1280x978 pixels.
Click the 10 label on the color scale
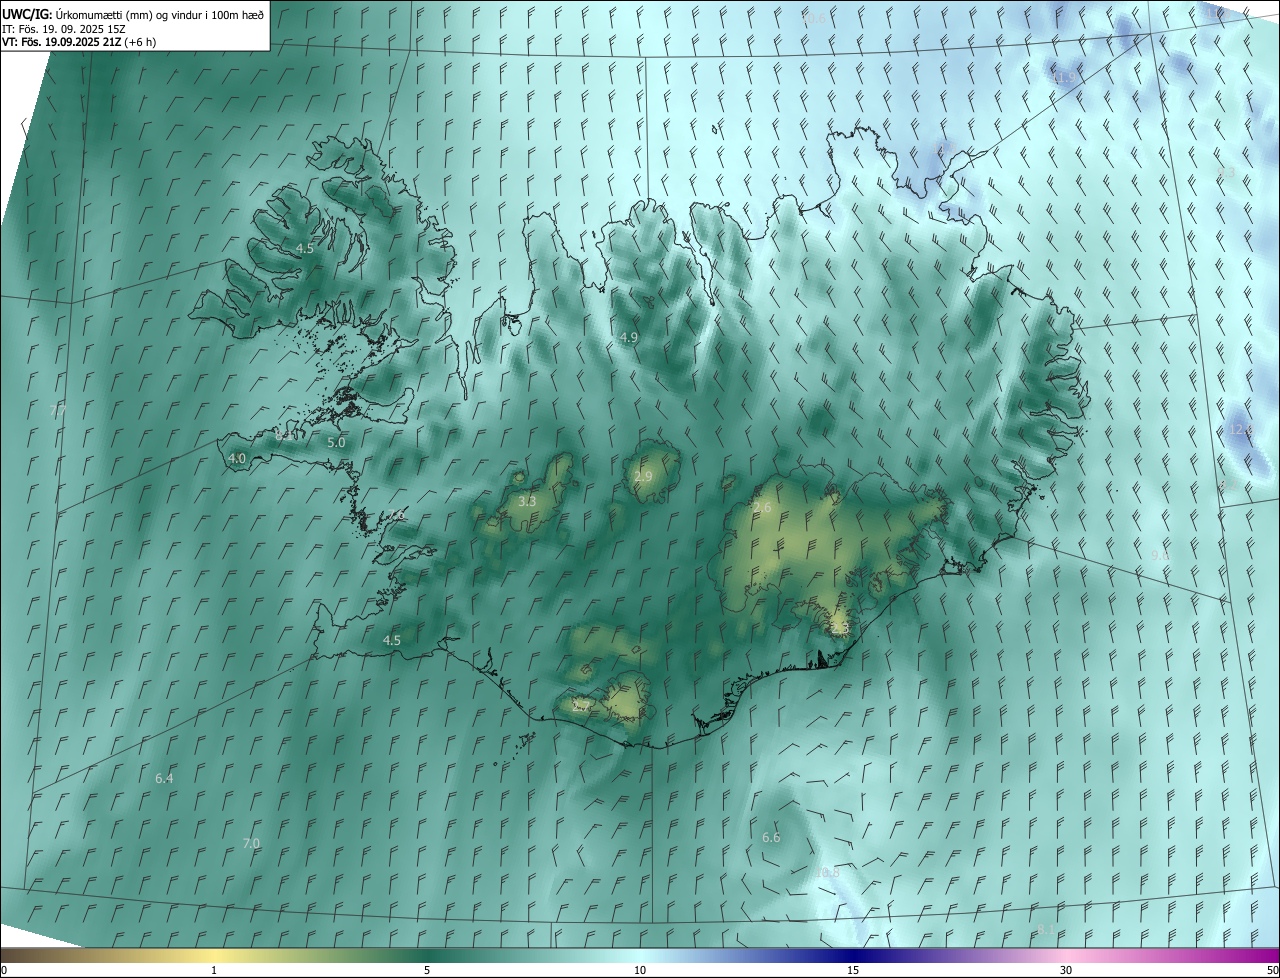(x=640, y=971)
